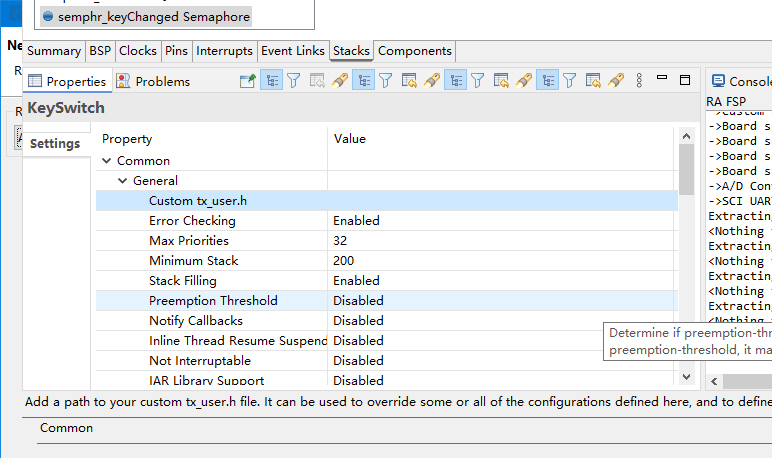Open the Components tab
This screenshot has height=458, width=772.
click(x=415, y=51)
